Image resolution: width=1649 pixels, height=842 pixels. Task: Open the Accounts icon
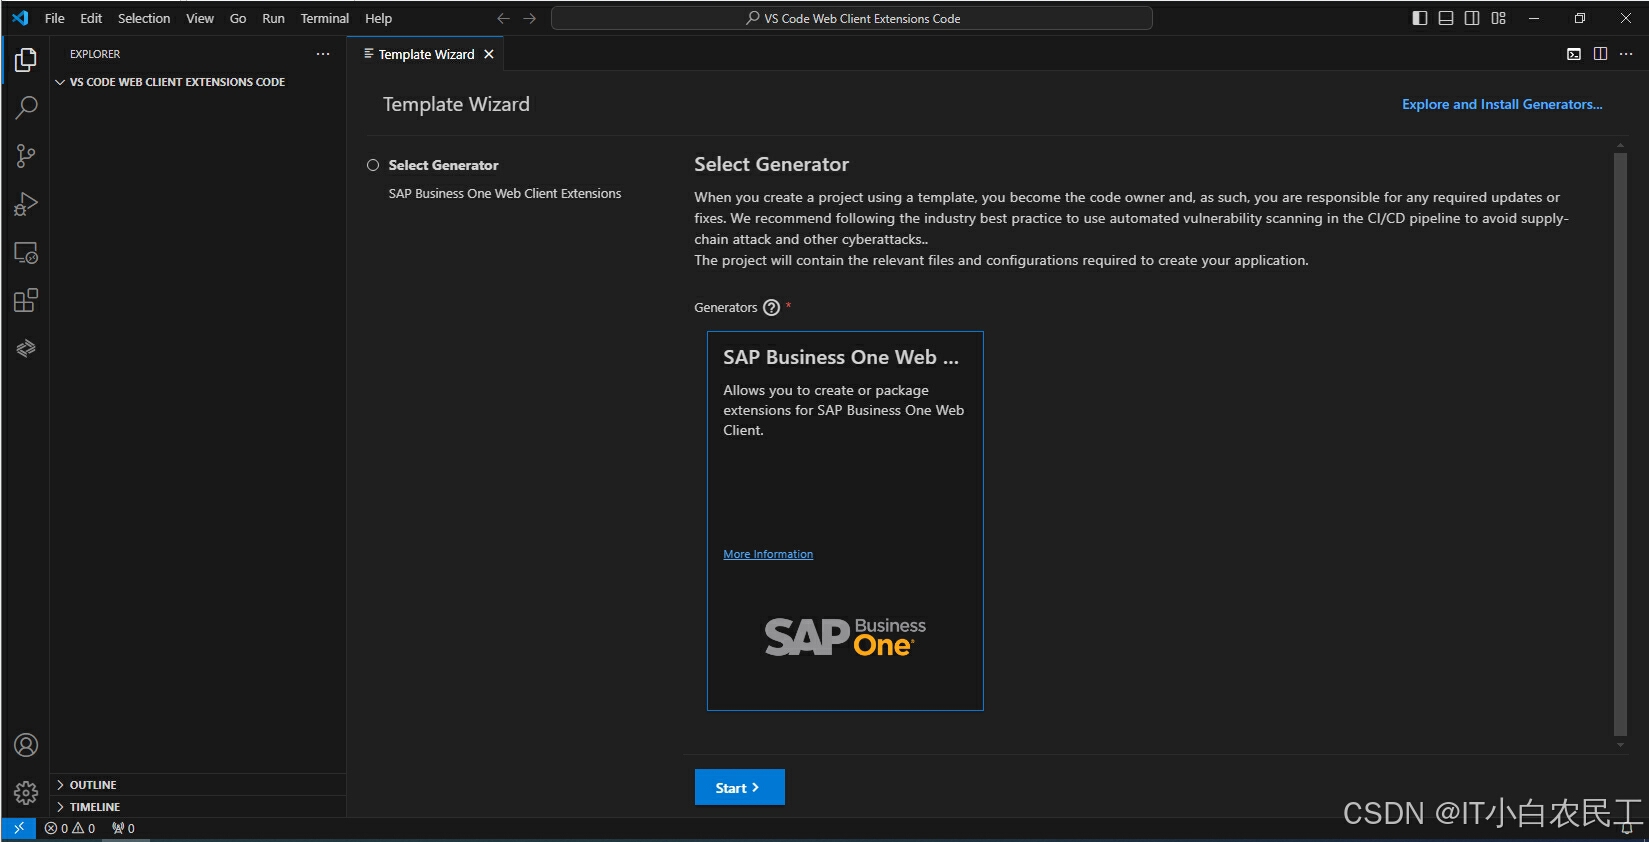tap(26, 745)
